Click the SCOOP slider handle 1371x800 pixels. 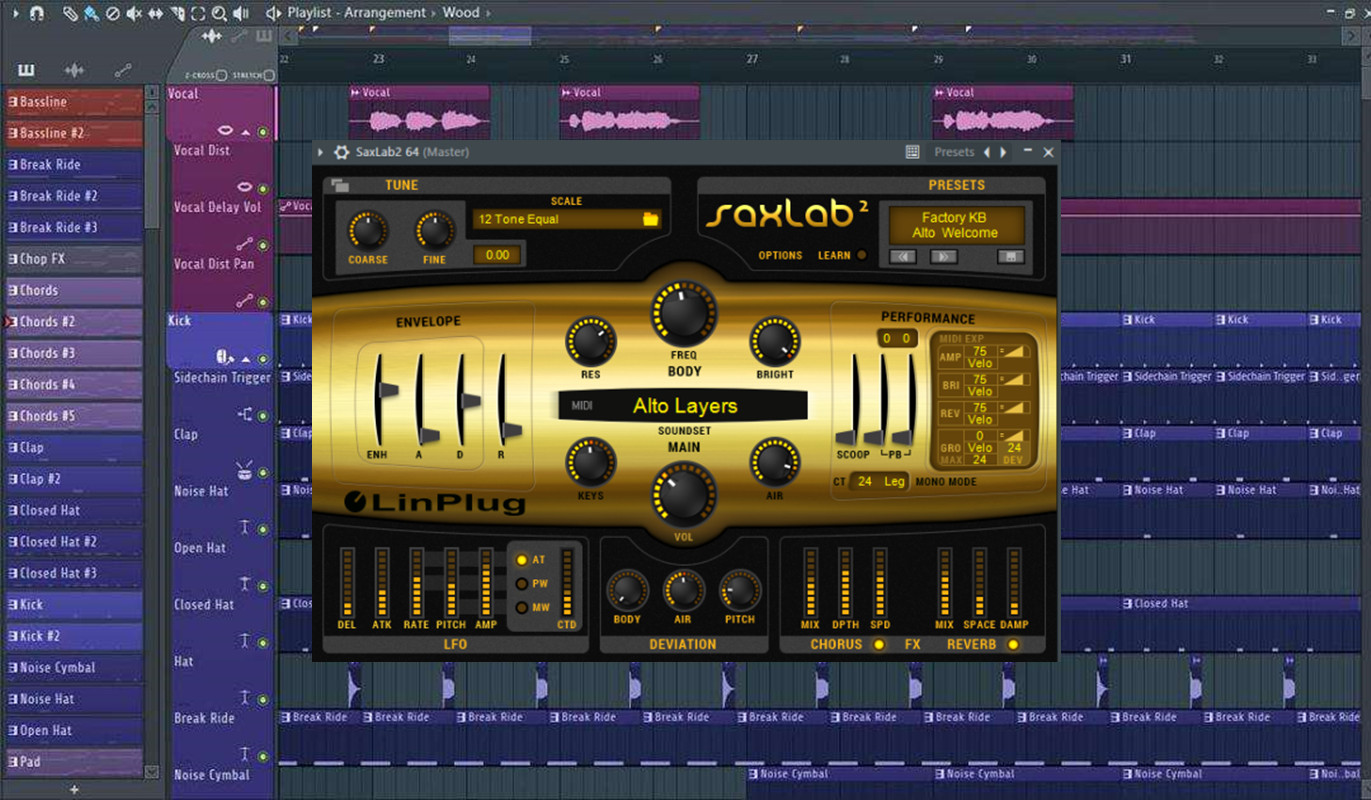click(x=846, y=437)
